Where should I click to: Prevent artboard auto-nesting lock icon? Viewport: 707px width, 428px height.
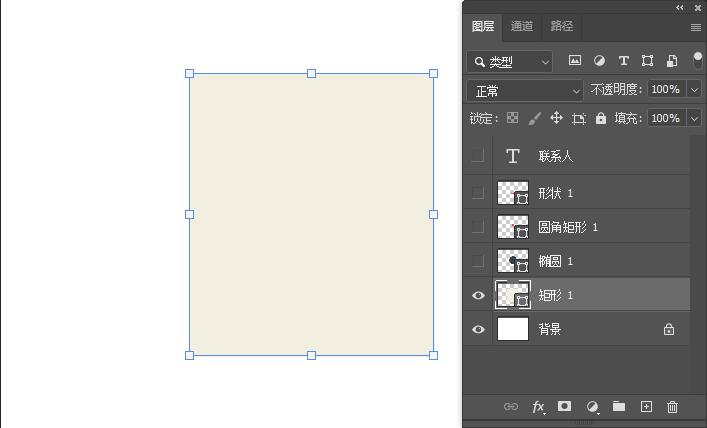coord(578,119)
